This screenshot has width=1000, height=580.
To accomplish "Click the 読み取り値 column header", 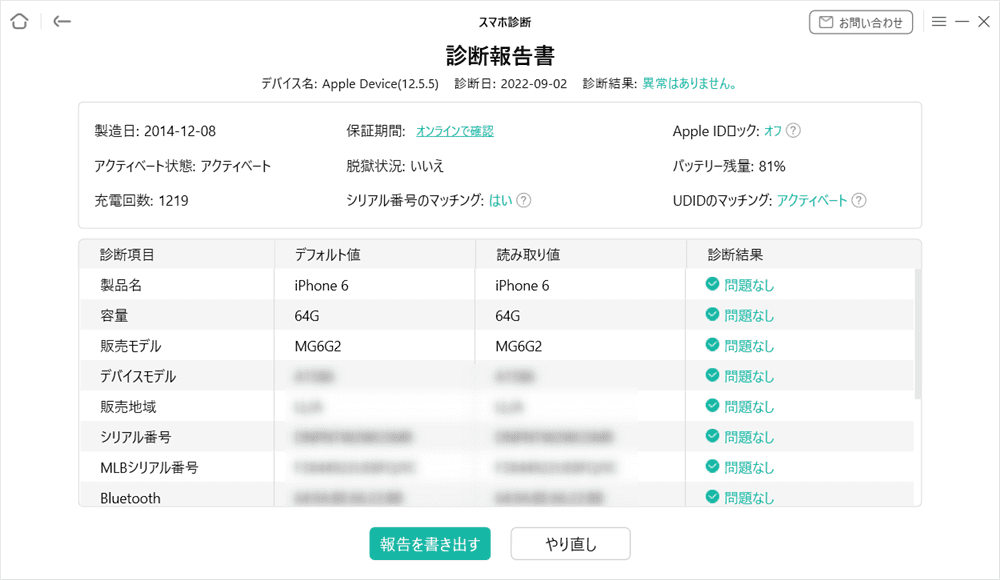I will coord(528,255).
